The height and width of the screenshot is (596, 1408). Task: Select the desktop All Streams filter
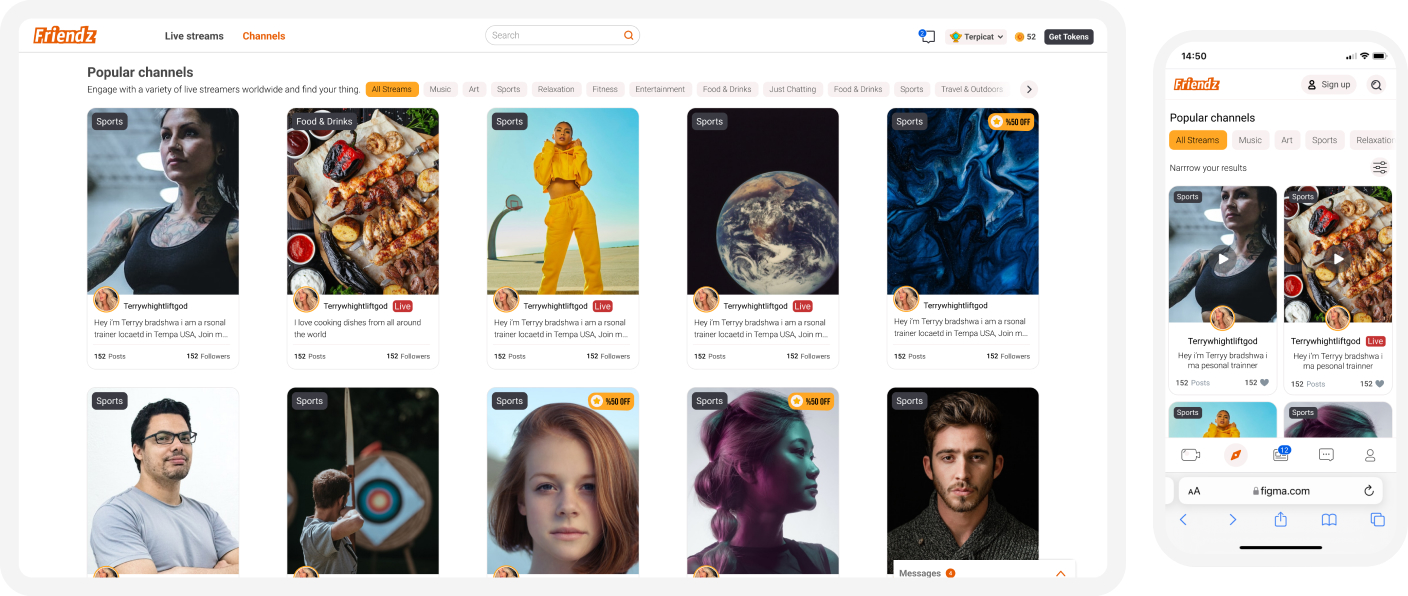[x=392, y=89]
